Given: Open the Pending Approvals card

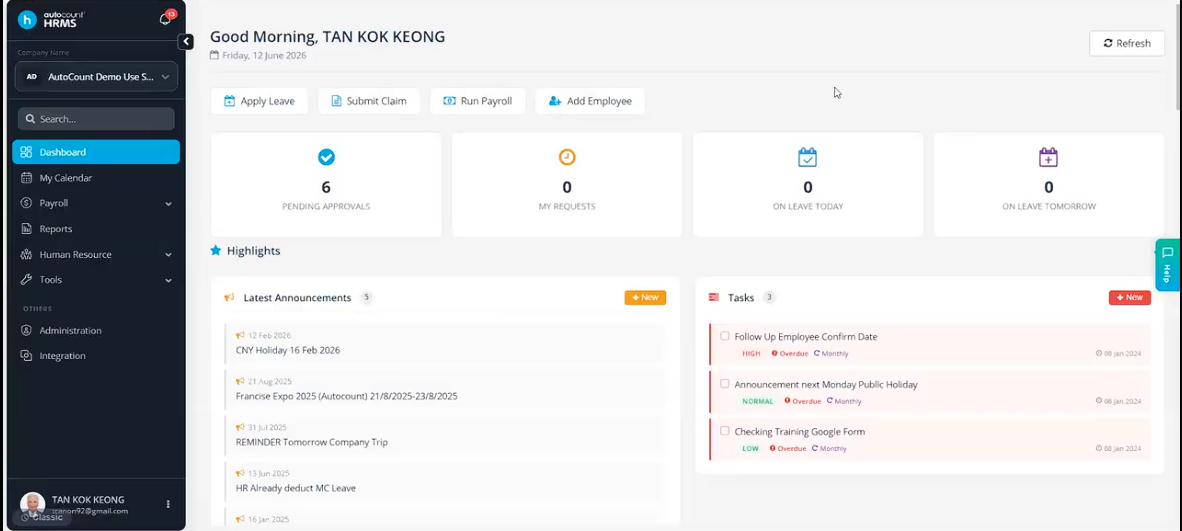Looking at the screenshot, I should tap(326, 184).
